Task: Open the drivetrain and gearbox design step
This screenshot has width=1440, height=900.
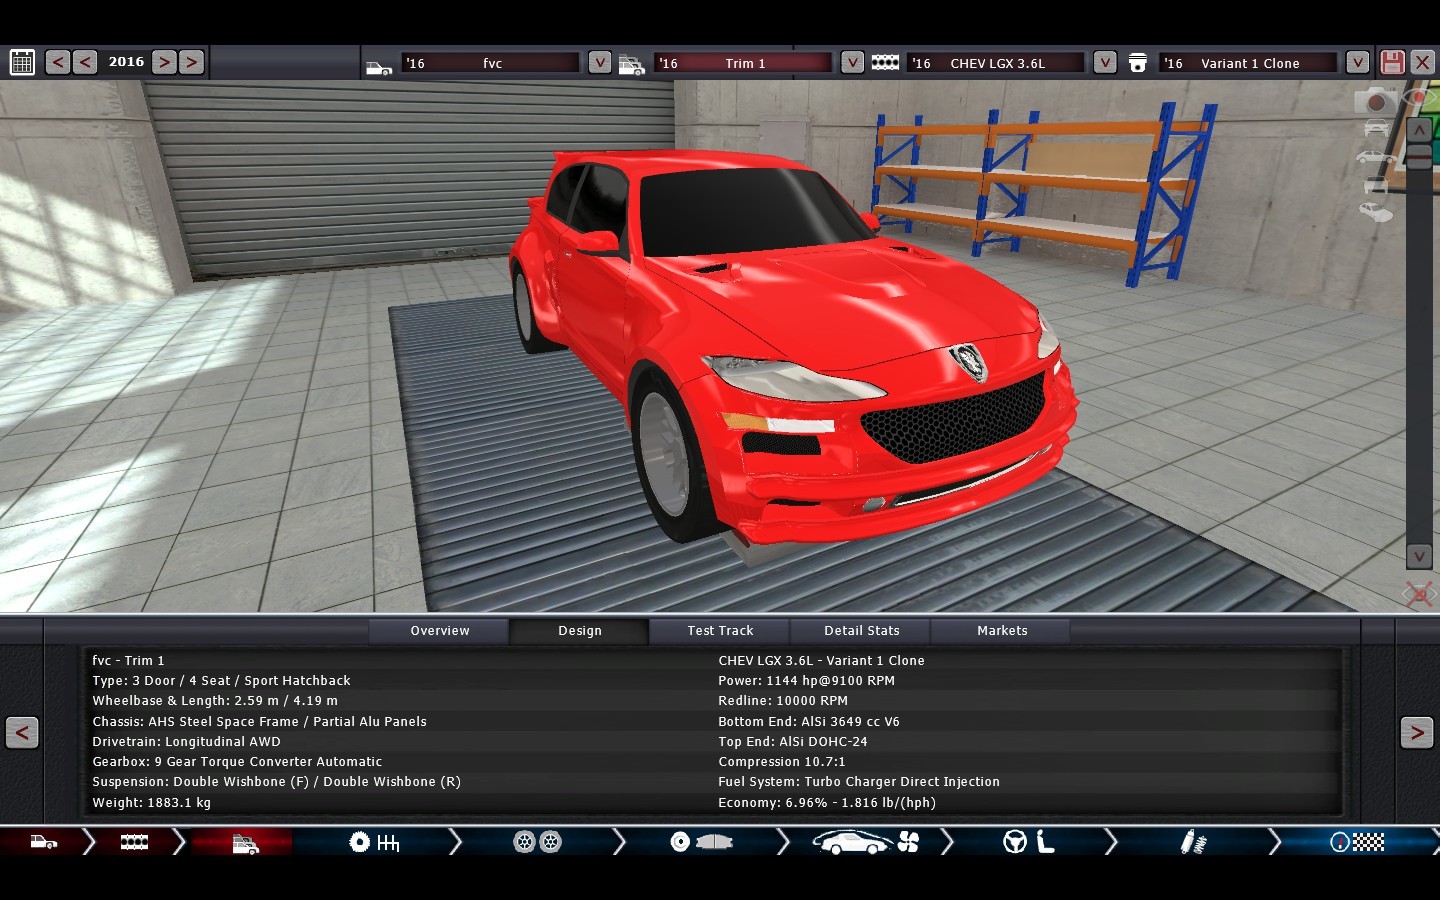Action: (374, 843)
